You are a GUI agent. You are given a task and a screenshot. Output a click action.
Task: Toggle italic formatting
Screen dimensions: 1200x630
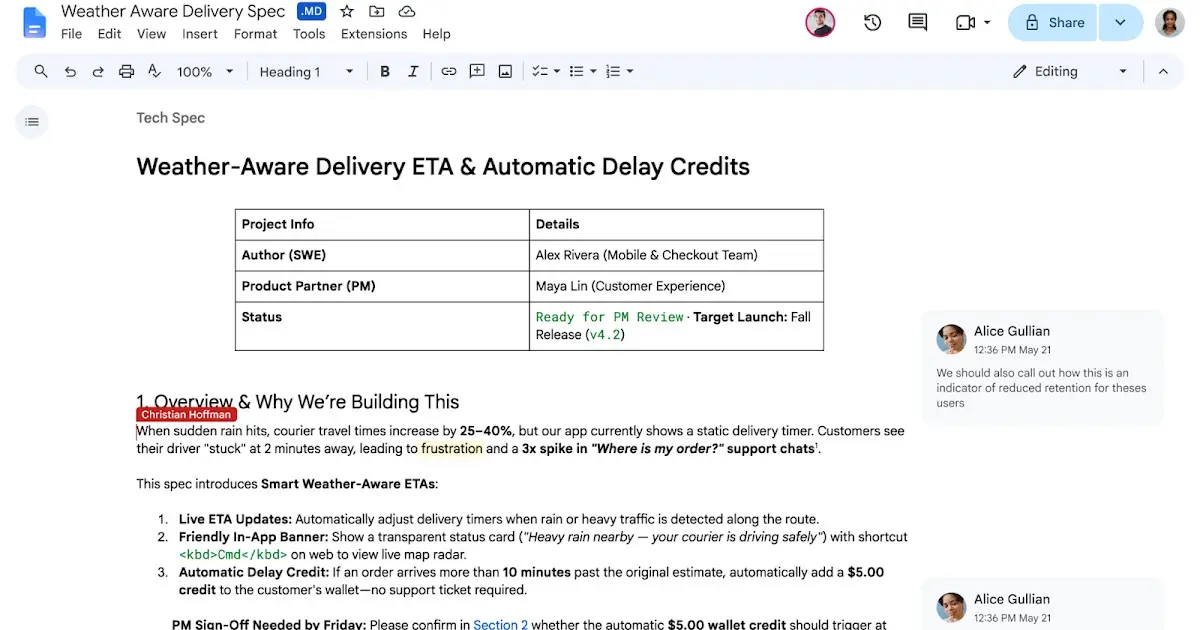pyautogui.click(x=413, y=71)
